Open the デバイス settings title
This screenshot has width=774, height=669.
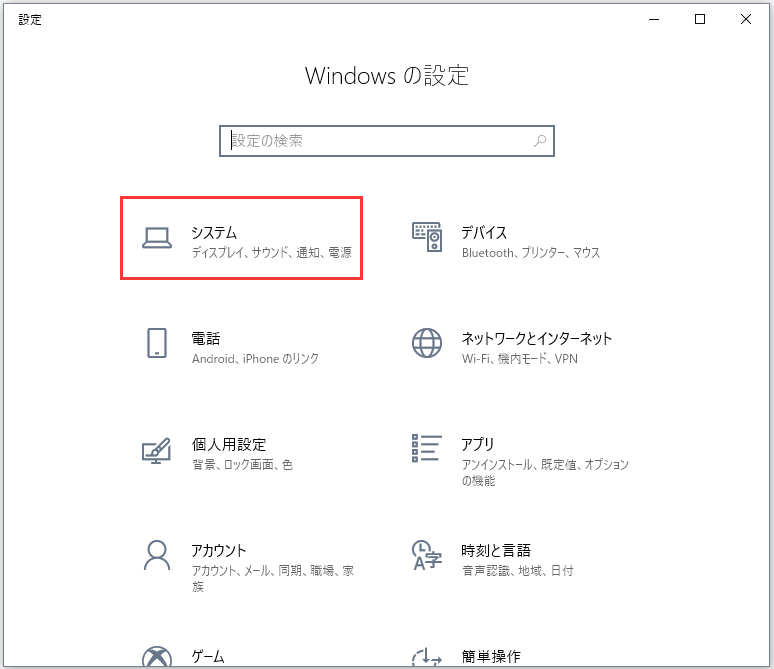pos(484,233)
